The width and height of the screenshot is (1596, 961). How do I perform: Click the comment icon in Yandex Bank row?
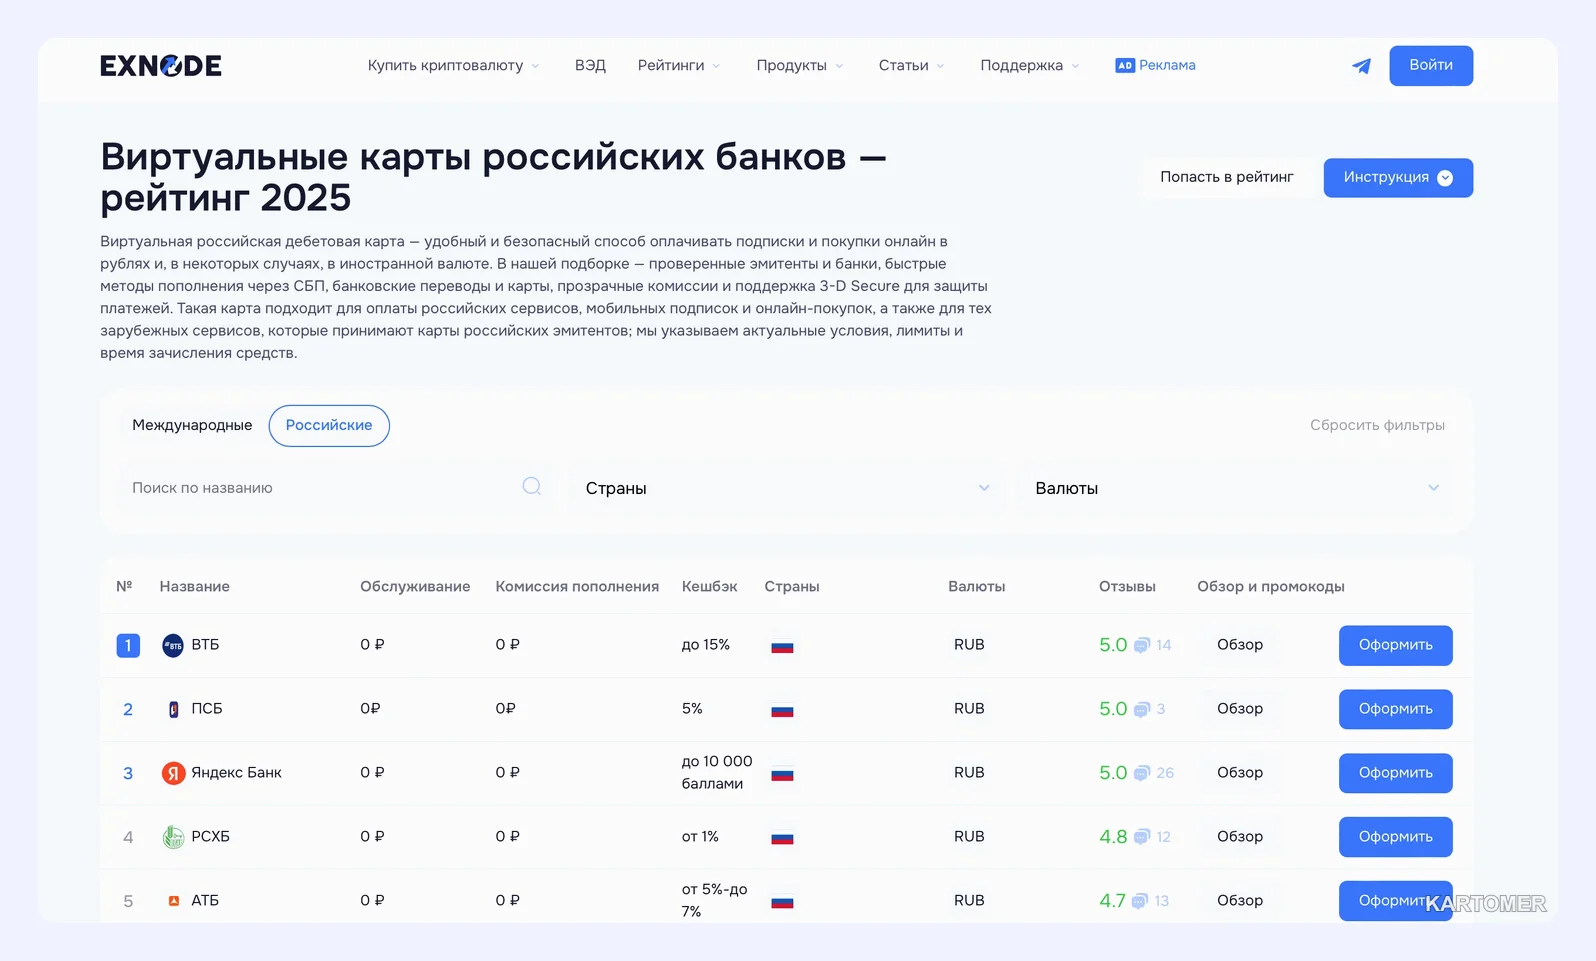point(1141,773)
